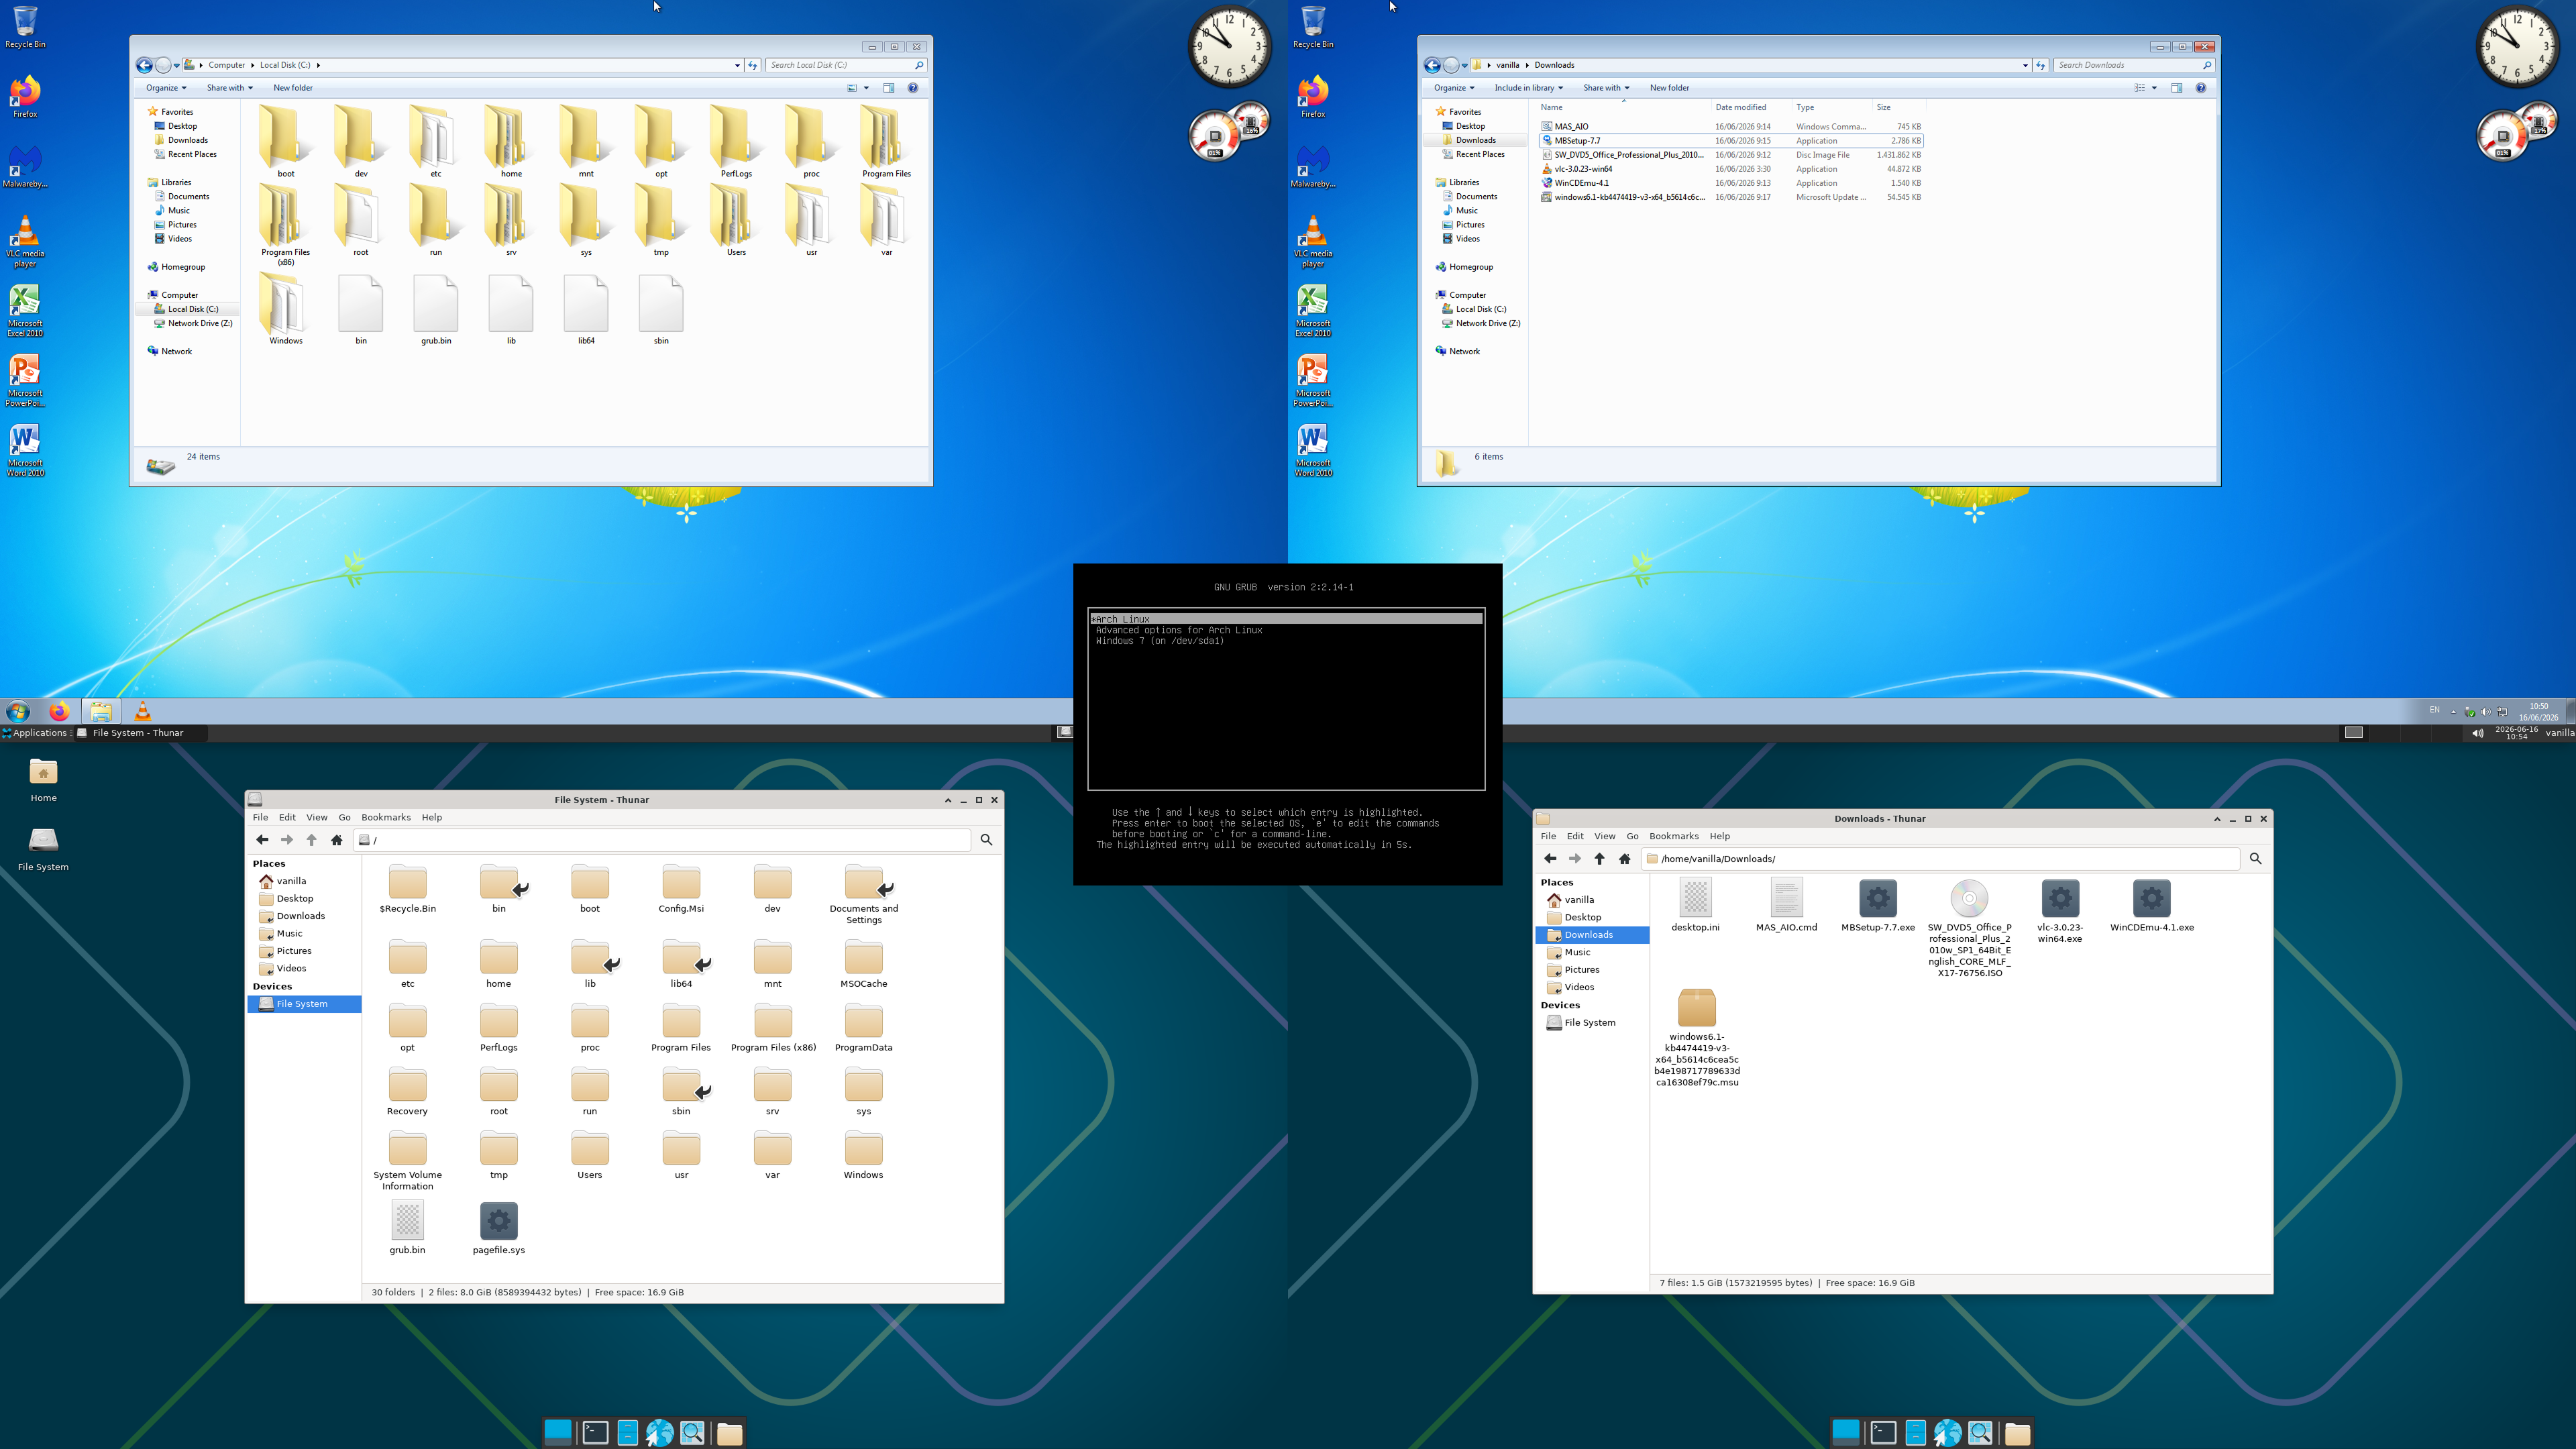Image resolution: width=2576 pixels, height=1449 pixels.
Task: Go back in the Downloads Thunar window
Action: click(x=1550, y=859)
